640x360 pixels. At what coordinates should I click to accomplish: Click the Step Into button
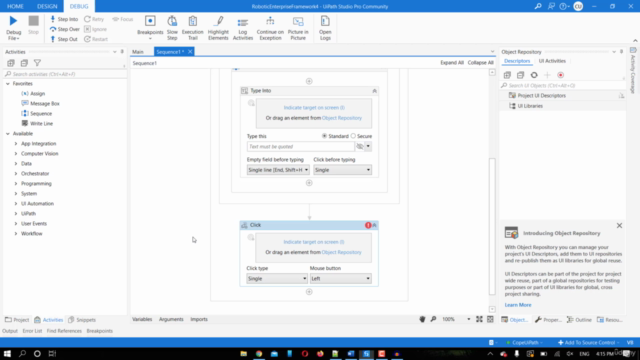click(x=64, y=19)
